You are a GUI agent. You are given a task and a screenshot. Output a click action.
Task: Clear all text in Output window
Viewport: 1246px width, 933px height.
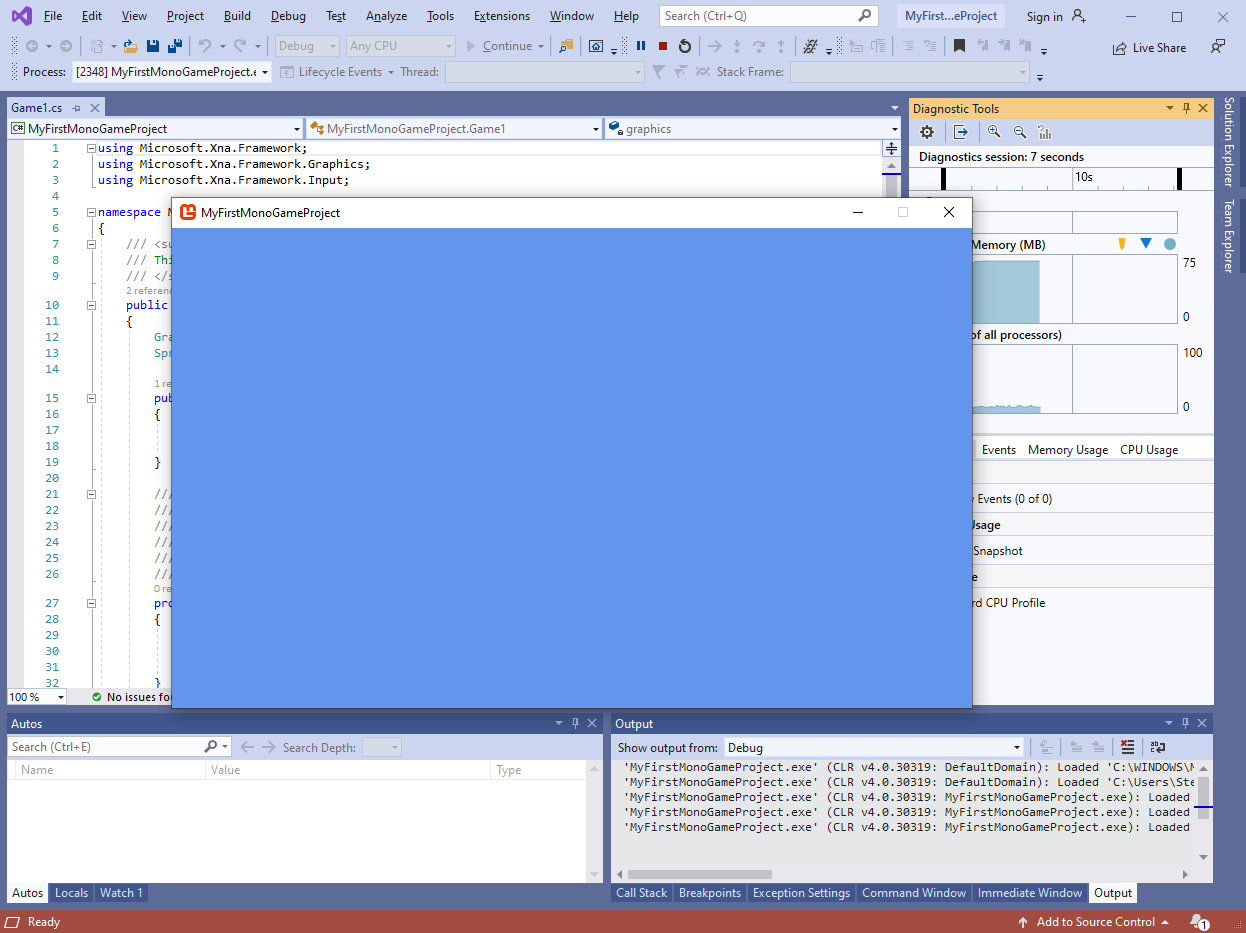tap(1128, 747)
